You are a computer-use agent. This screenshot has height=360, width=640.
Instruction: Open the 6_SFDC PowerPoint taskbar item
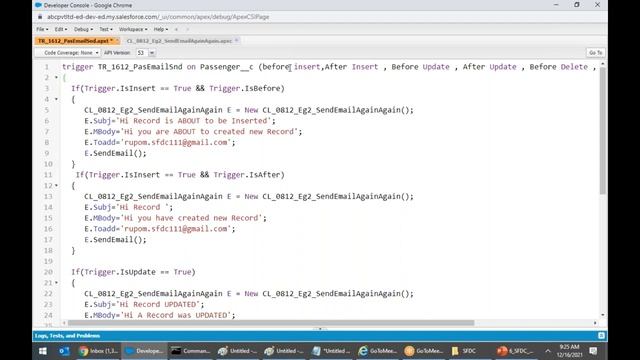[516, 351]
